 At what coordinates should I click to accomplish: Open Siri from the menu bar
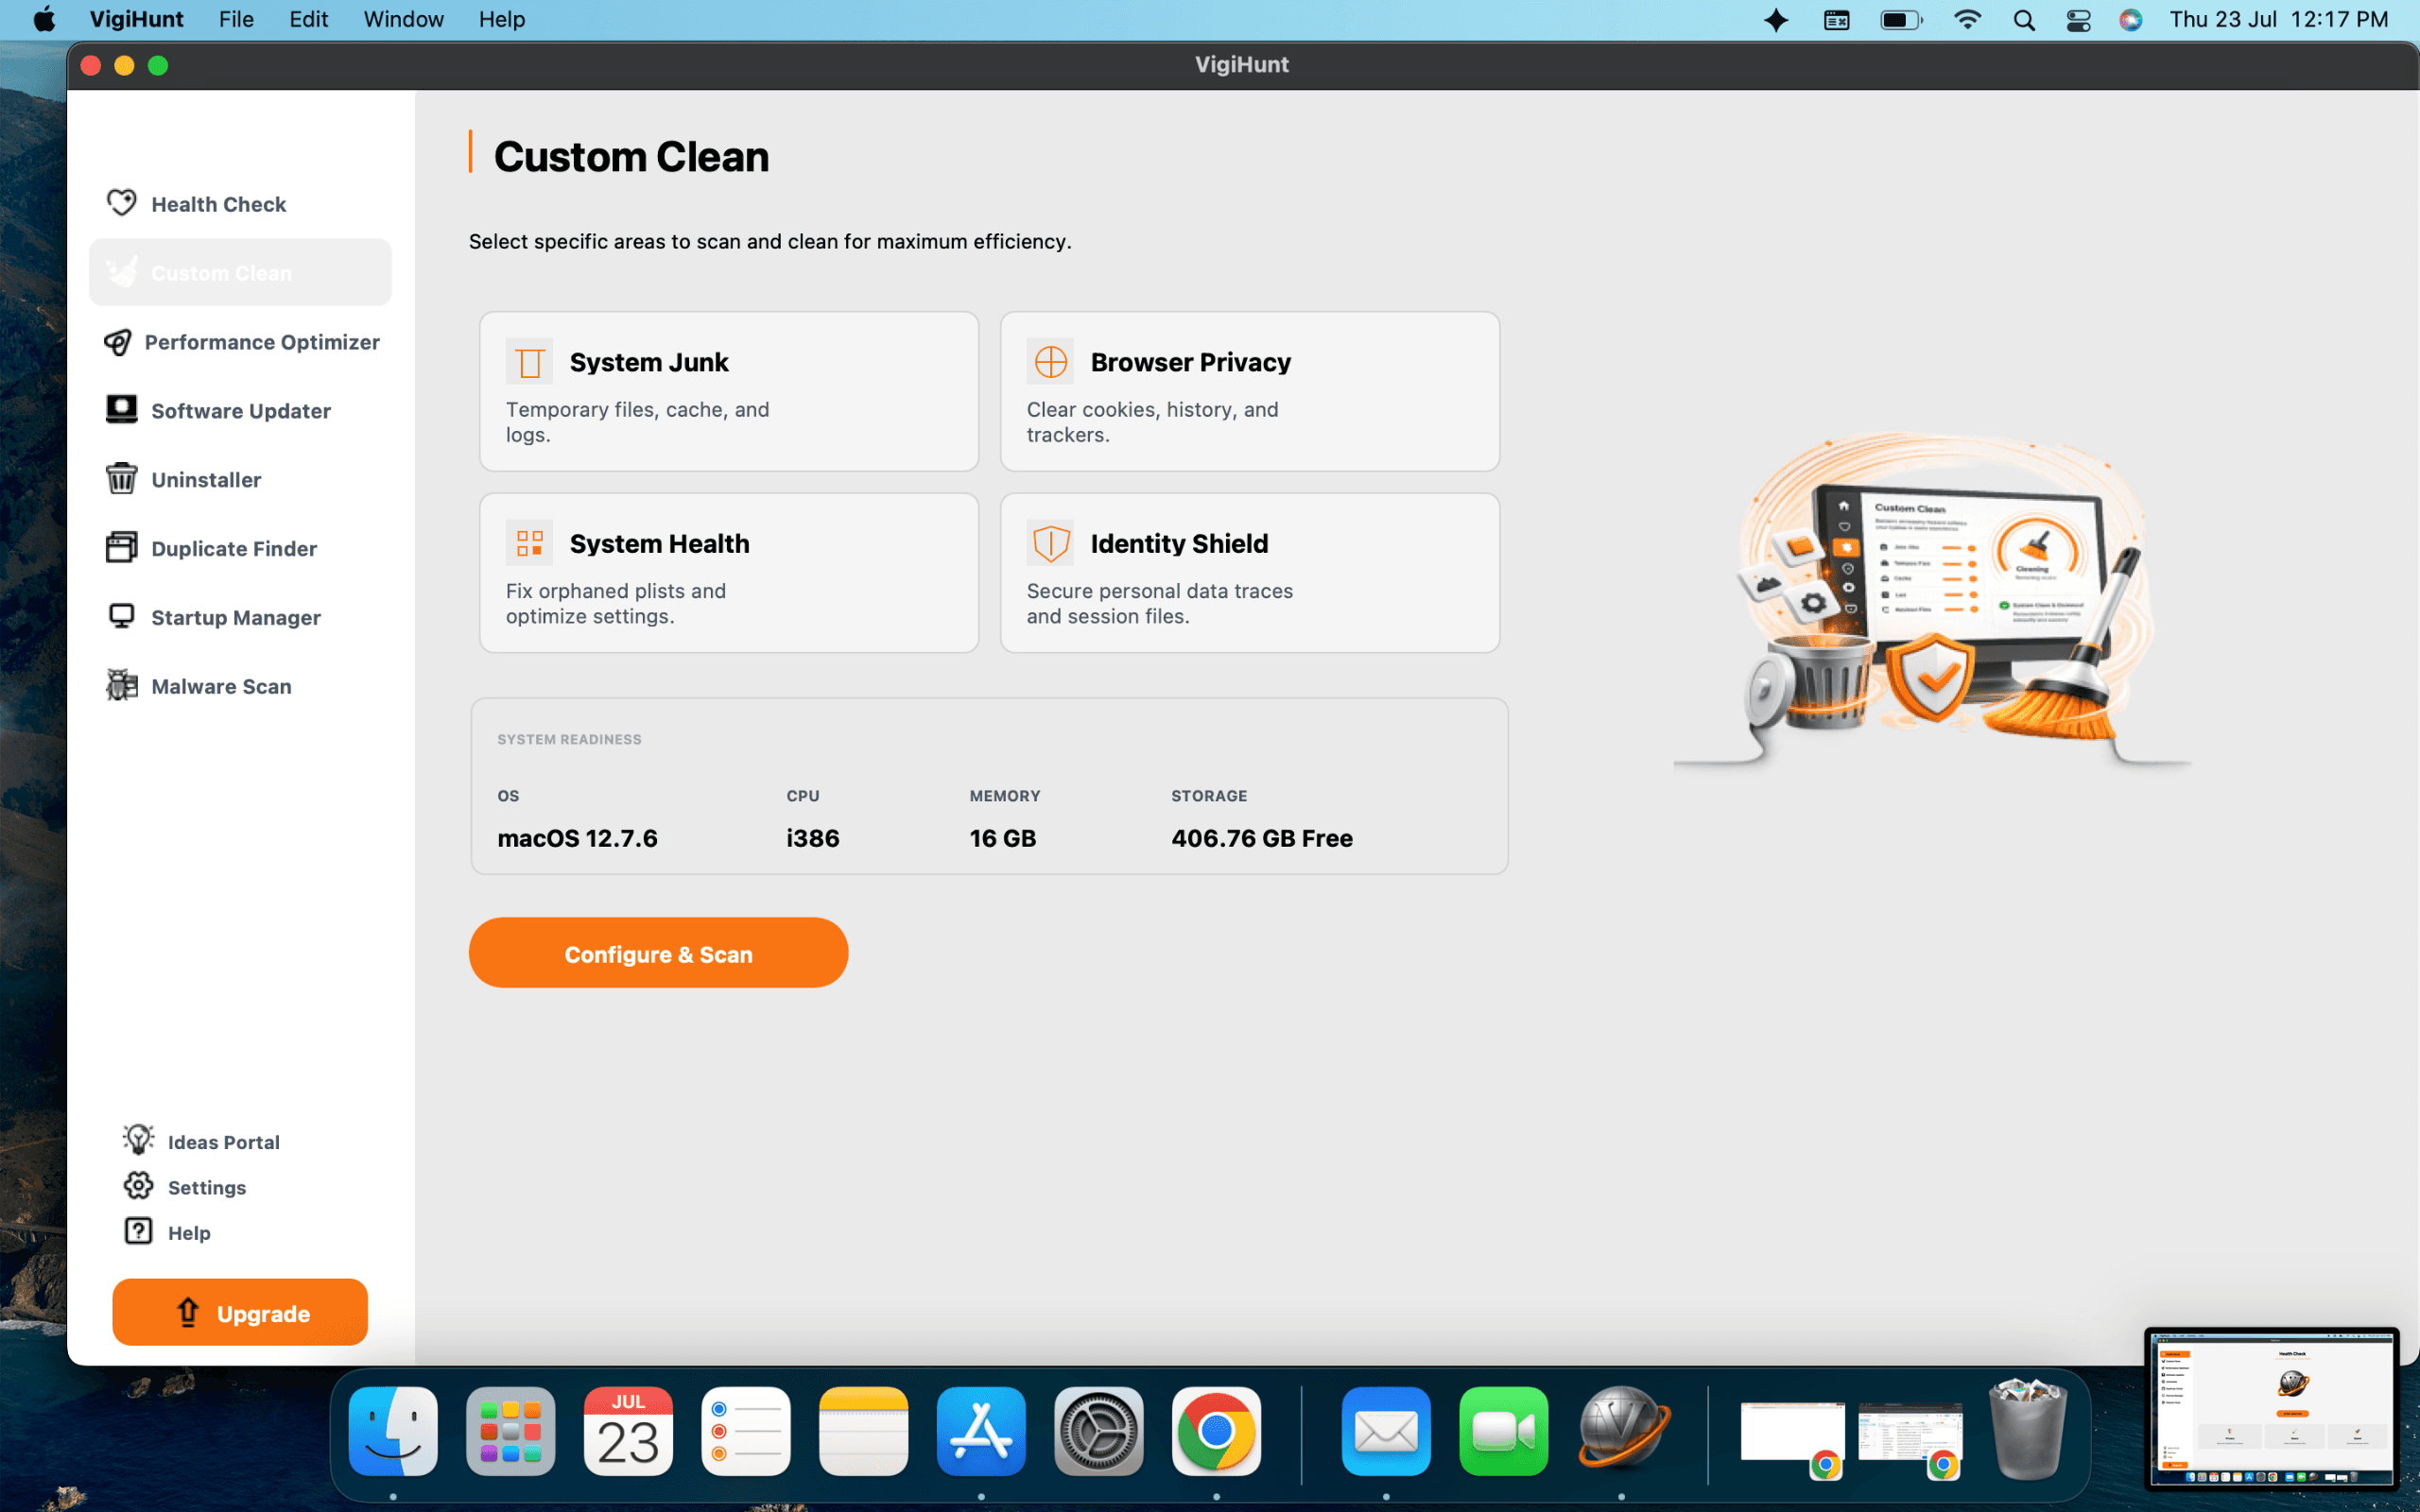pyautogui.click(x=2130, y=20)
